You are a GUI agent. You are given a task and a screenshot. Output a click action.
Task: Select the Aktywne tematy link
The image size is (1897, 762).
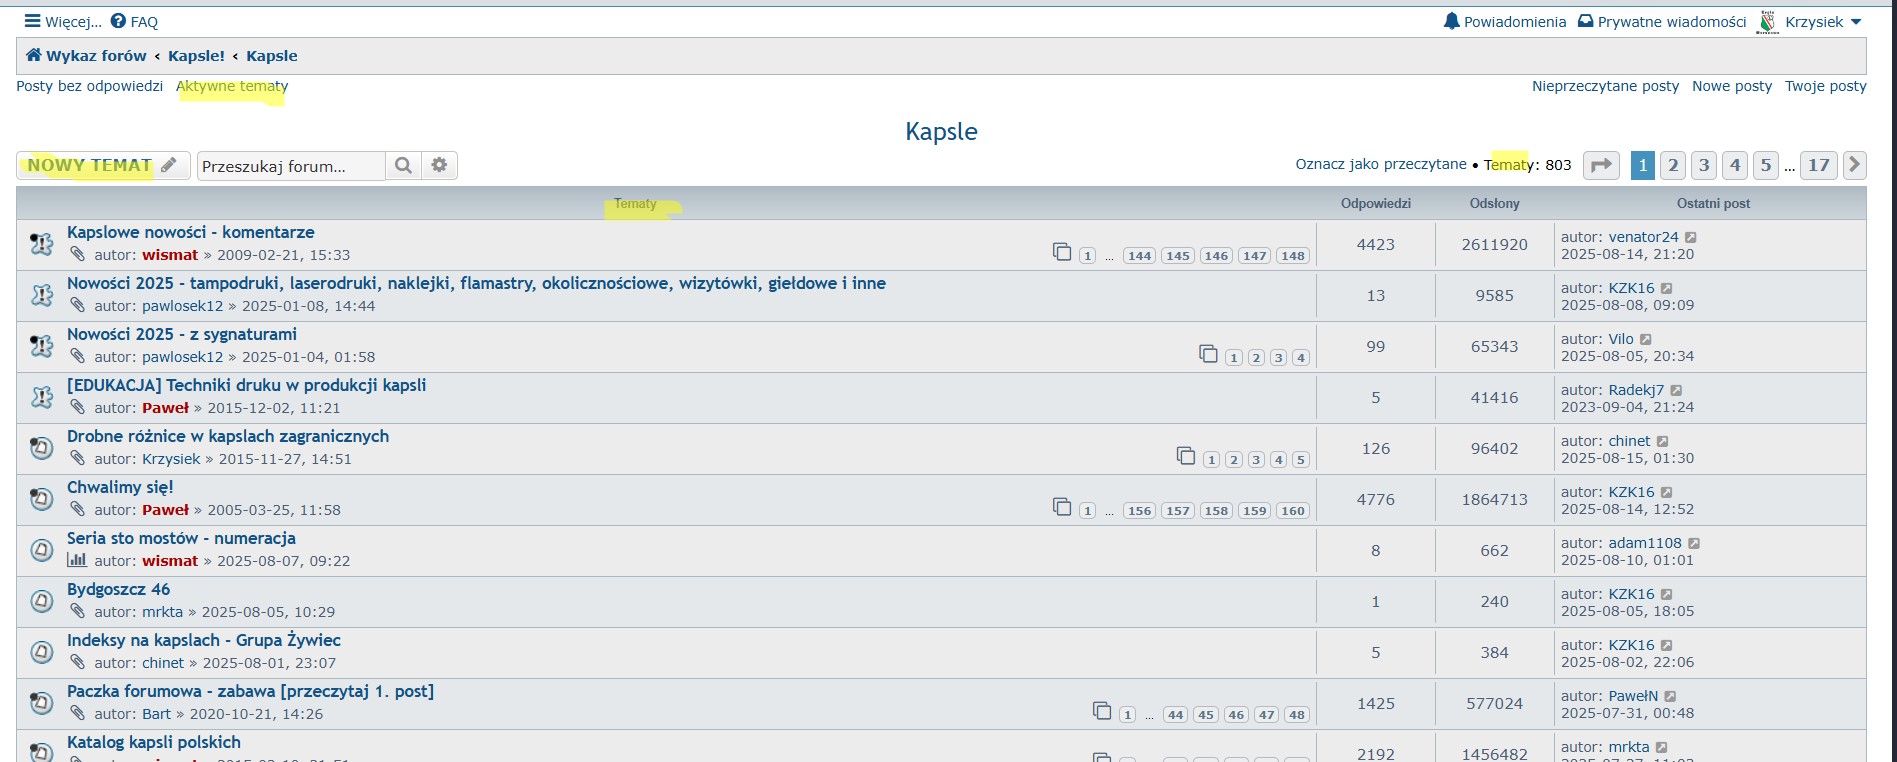(x=232, y=86)
